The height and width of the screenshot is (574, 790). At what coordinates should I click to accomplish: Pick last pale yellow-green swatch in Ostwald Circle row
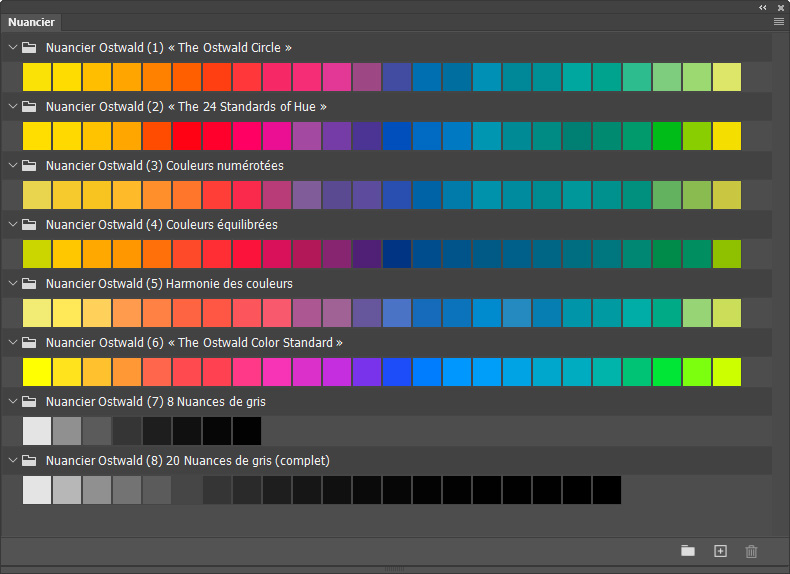[x=727, y=77]
